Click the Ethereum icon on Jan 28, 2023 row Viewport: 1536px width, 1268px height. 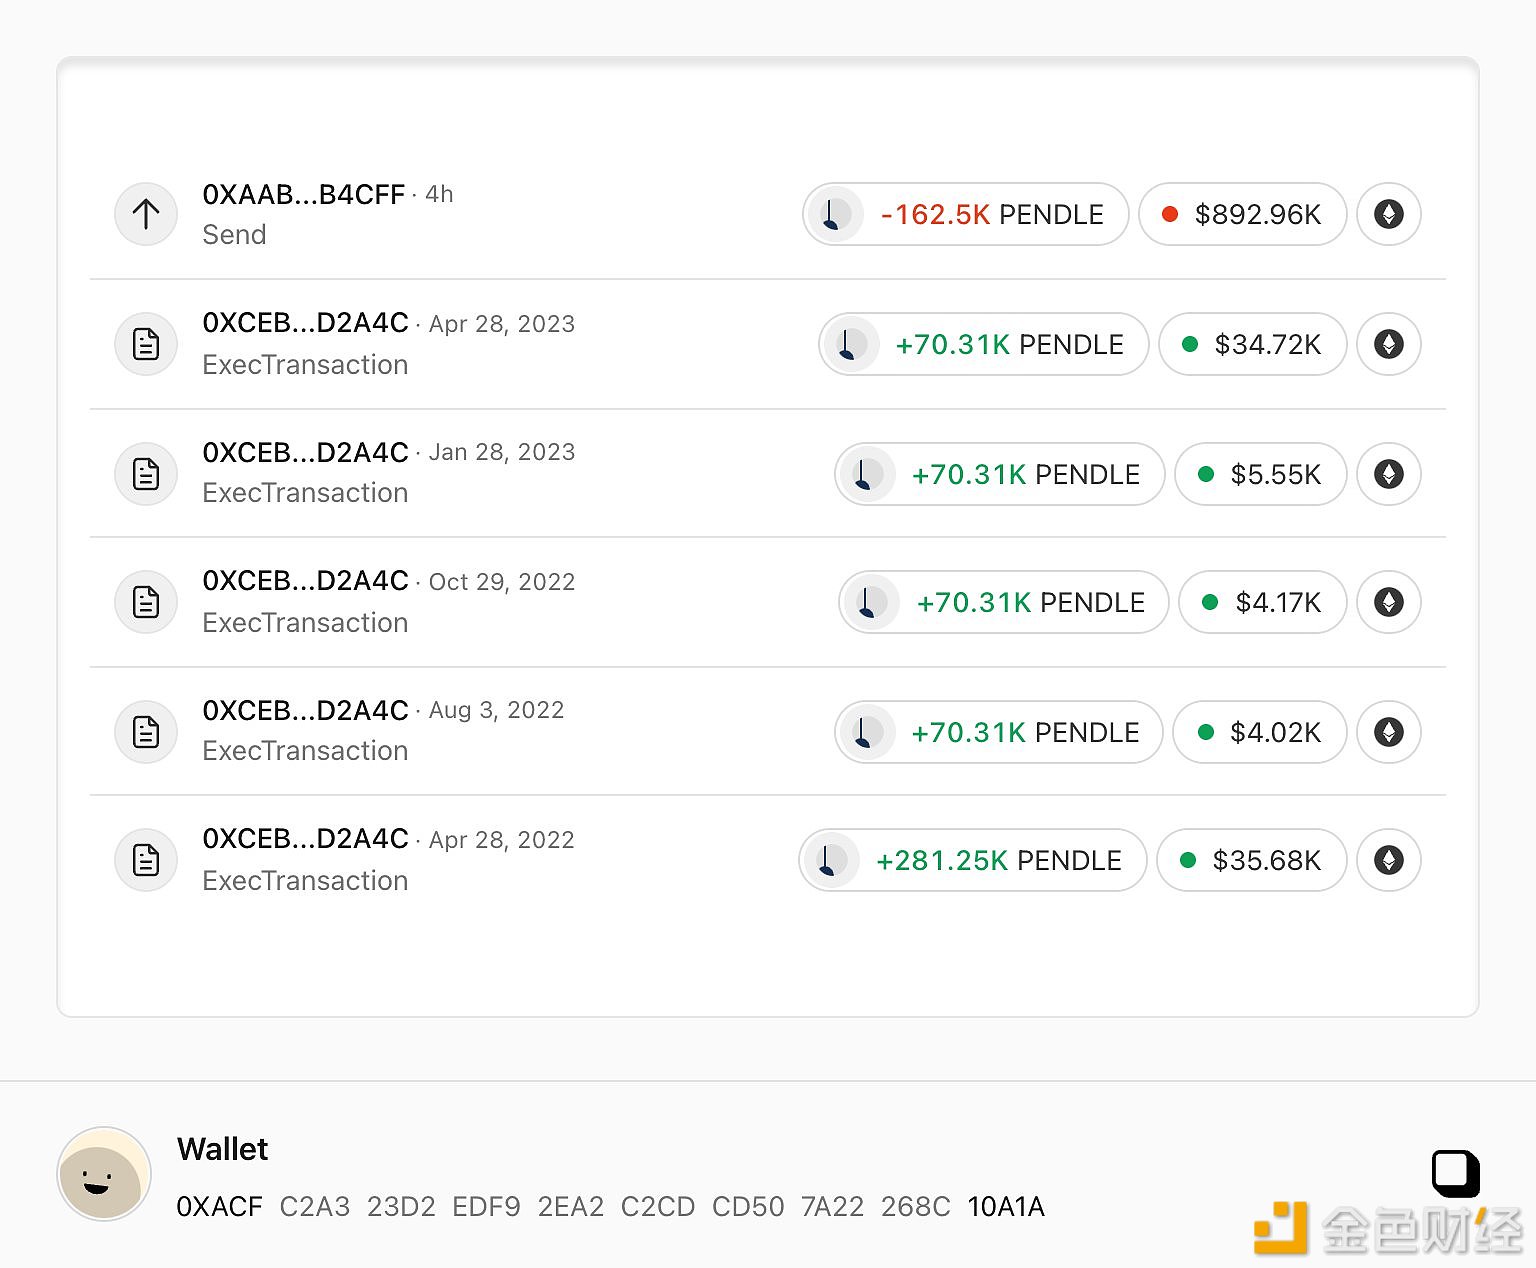[x=1388, y=474]
